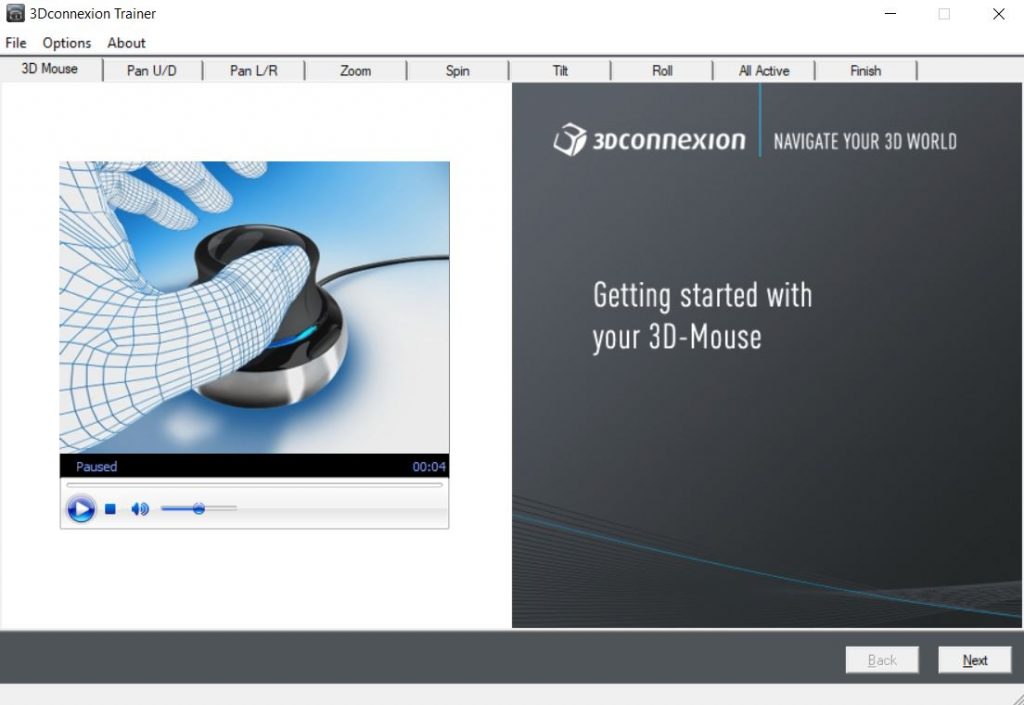Screen dimensions: 1024x705
Task: Open the About menu
Action: 126,43
